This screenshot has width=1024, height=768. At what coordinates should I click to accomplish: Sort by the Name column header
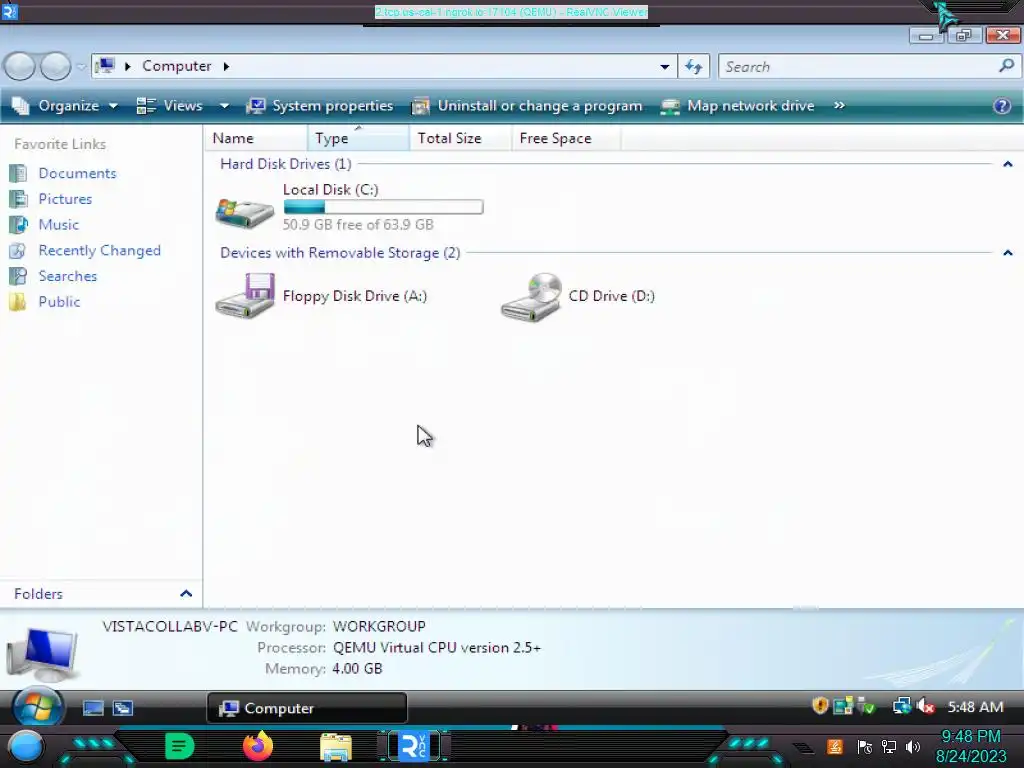click(255, 138)
